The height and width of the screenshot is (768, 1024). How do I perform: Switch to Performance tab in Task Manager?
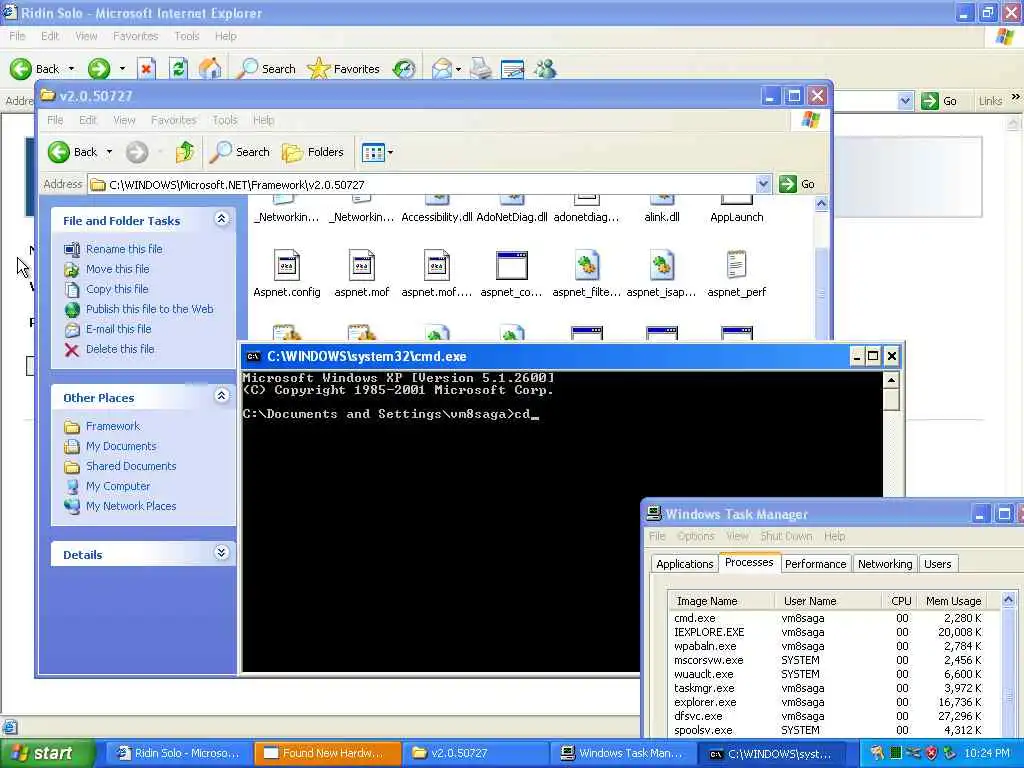tap(815, 564)
